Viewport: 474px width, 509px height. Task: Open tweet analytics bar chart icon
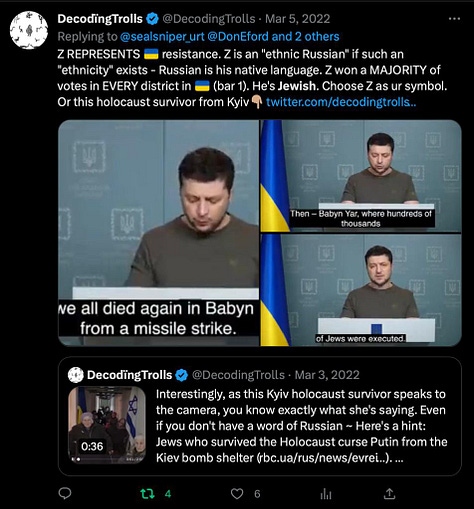click(326, 494)
